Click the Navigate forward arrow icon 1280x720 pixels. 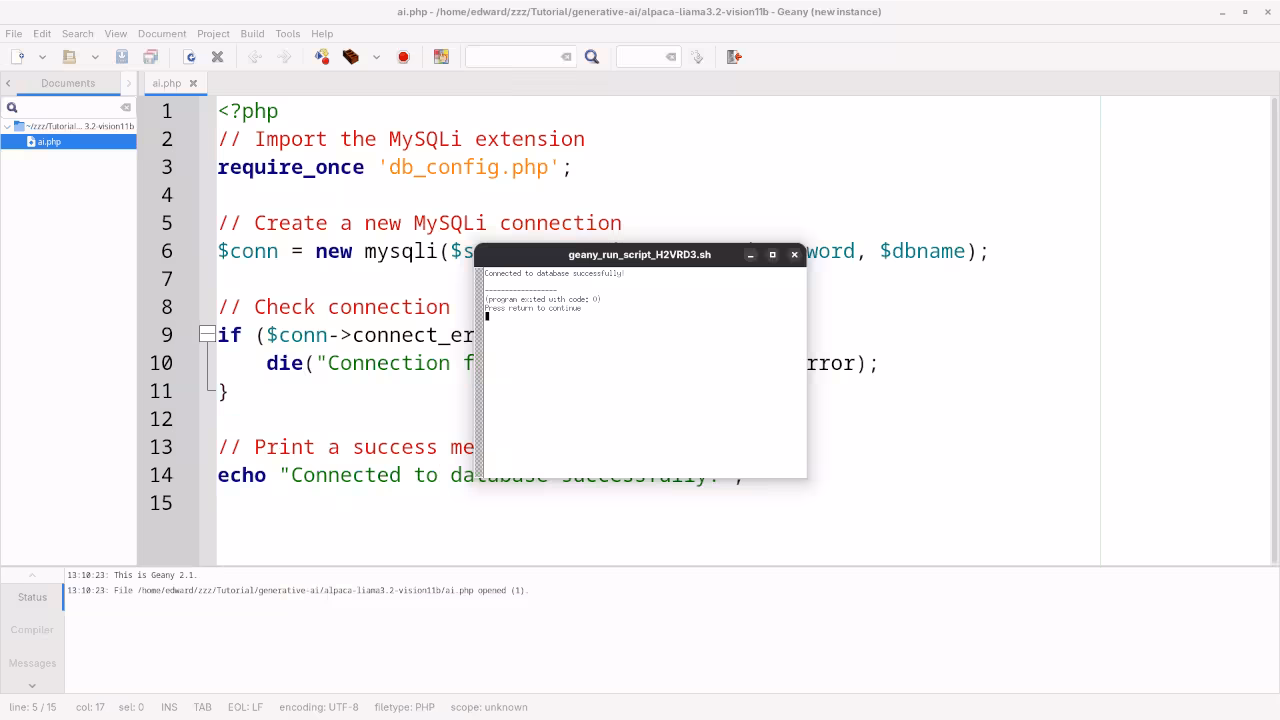[x=284, y=57]
